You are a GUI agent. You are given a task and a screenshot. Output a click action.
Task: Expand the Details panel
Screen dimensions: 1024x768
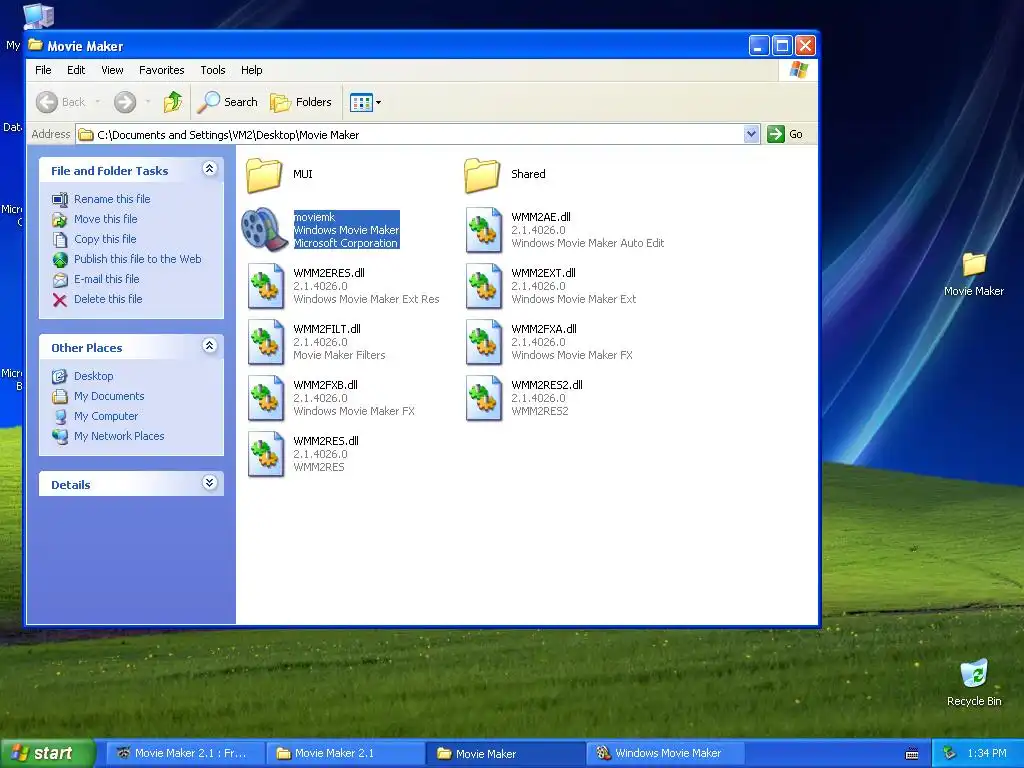[x=209, y=483]
